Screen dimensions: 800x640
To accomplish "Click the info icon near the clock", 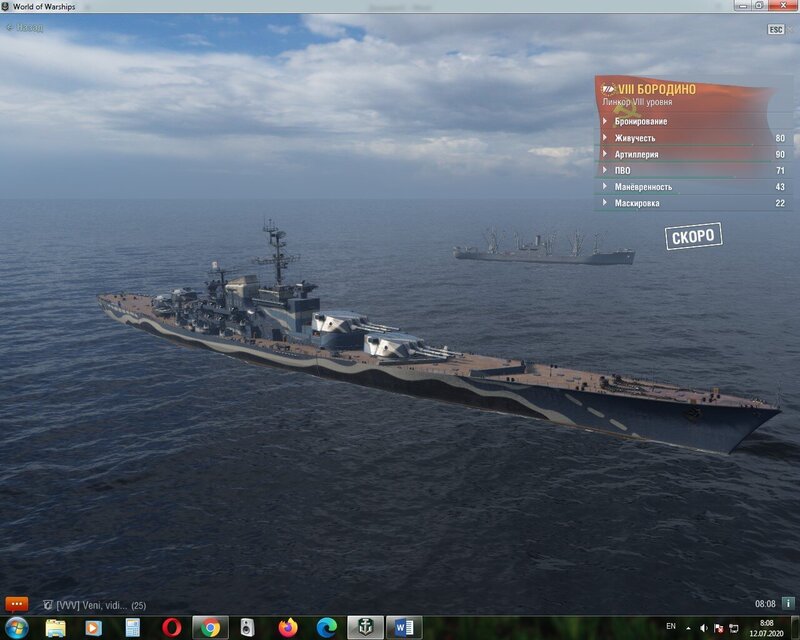I will [x=788, y=603].
